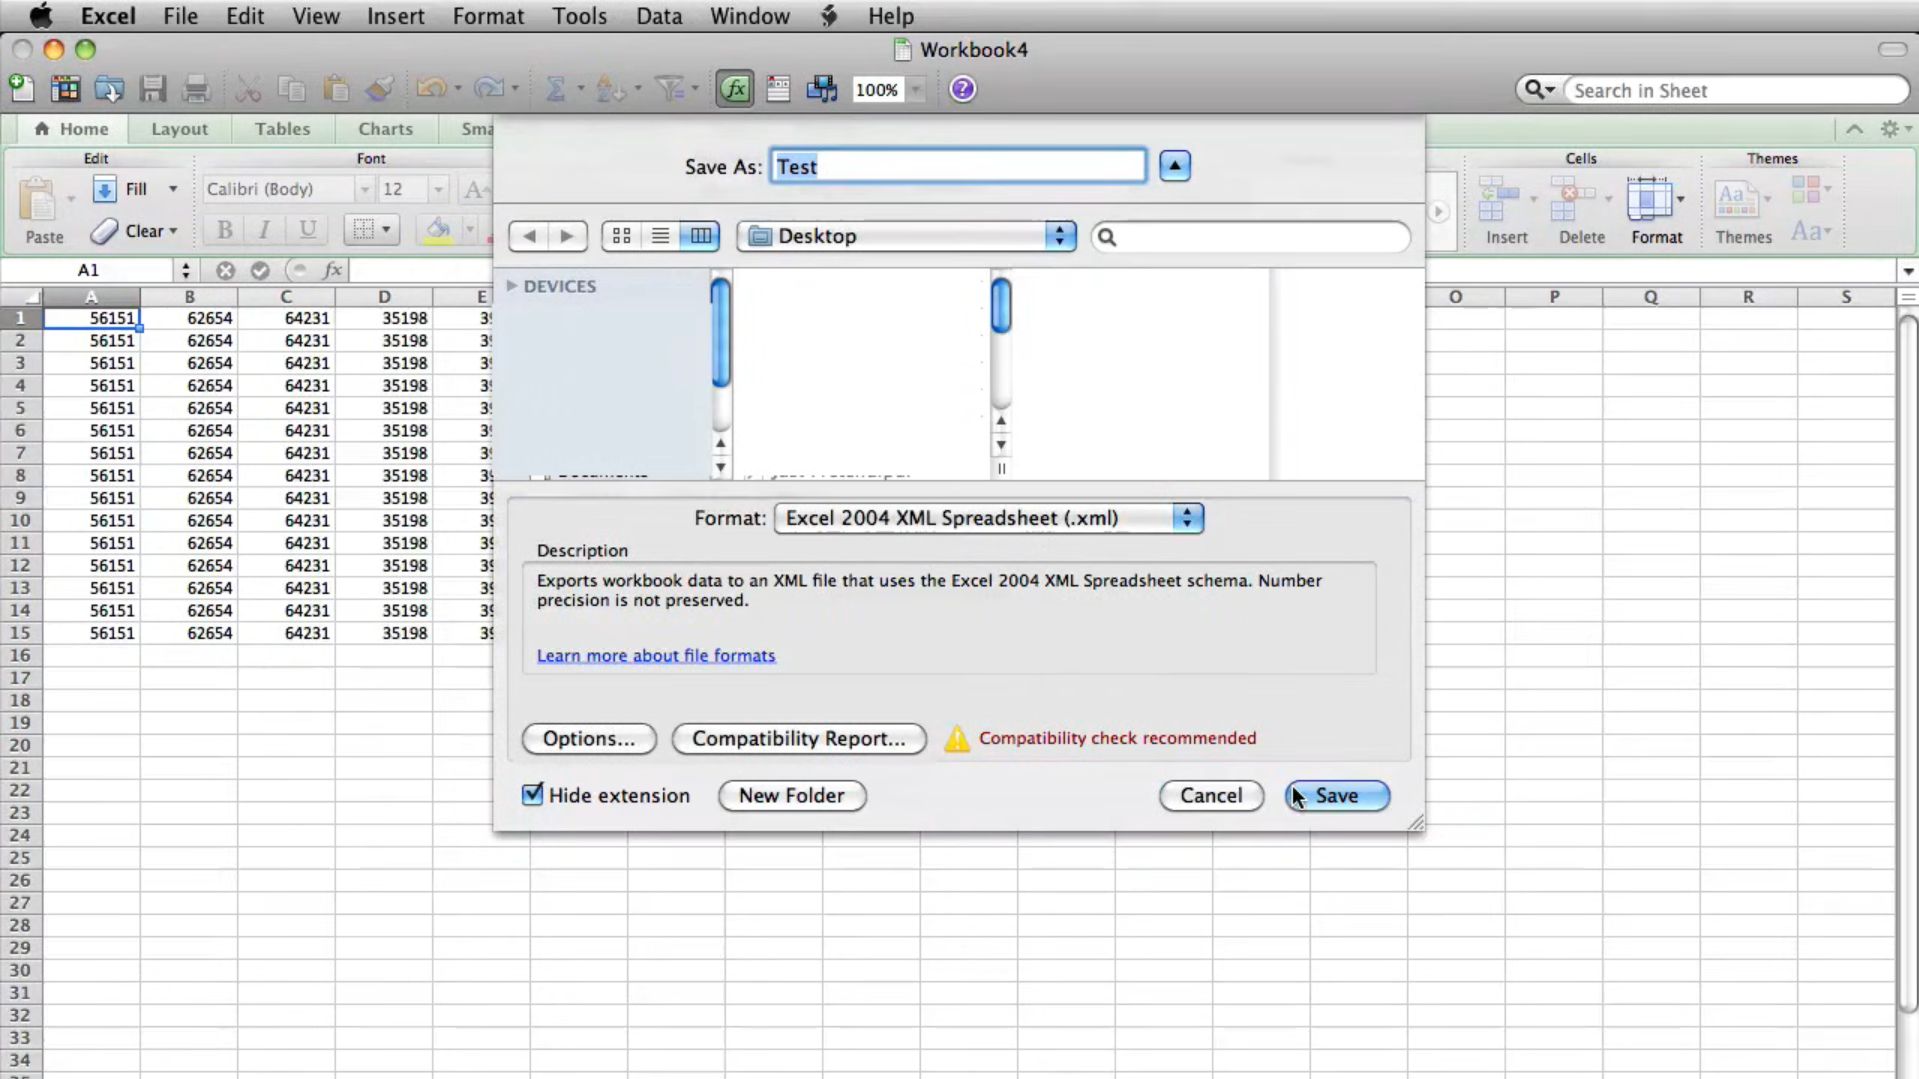
Task: Switch to the Tables ribbon tab
Action: [282, 129]
